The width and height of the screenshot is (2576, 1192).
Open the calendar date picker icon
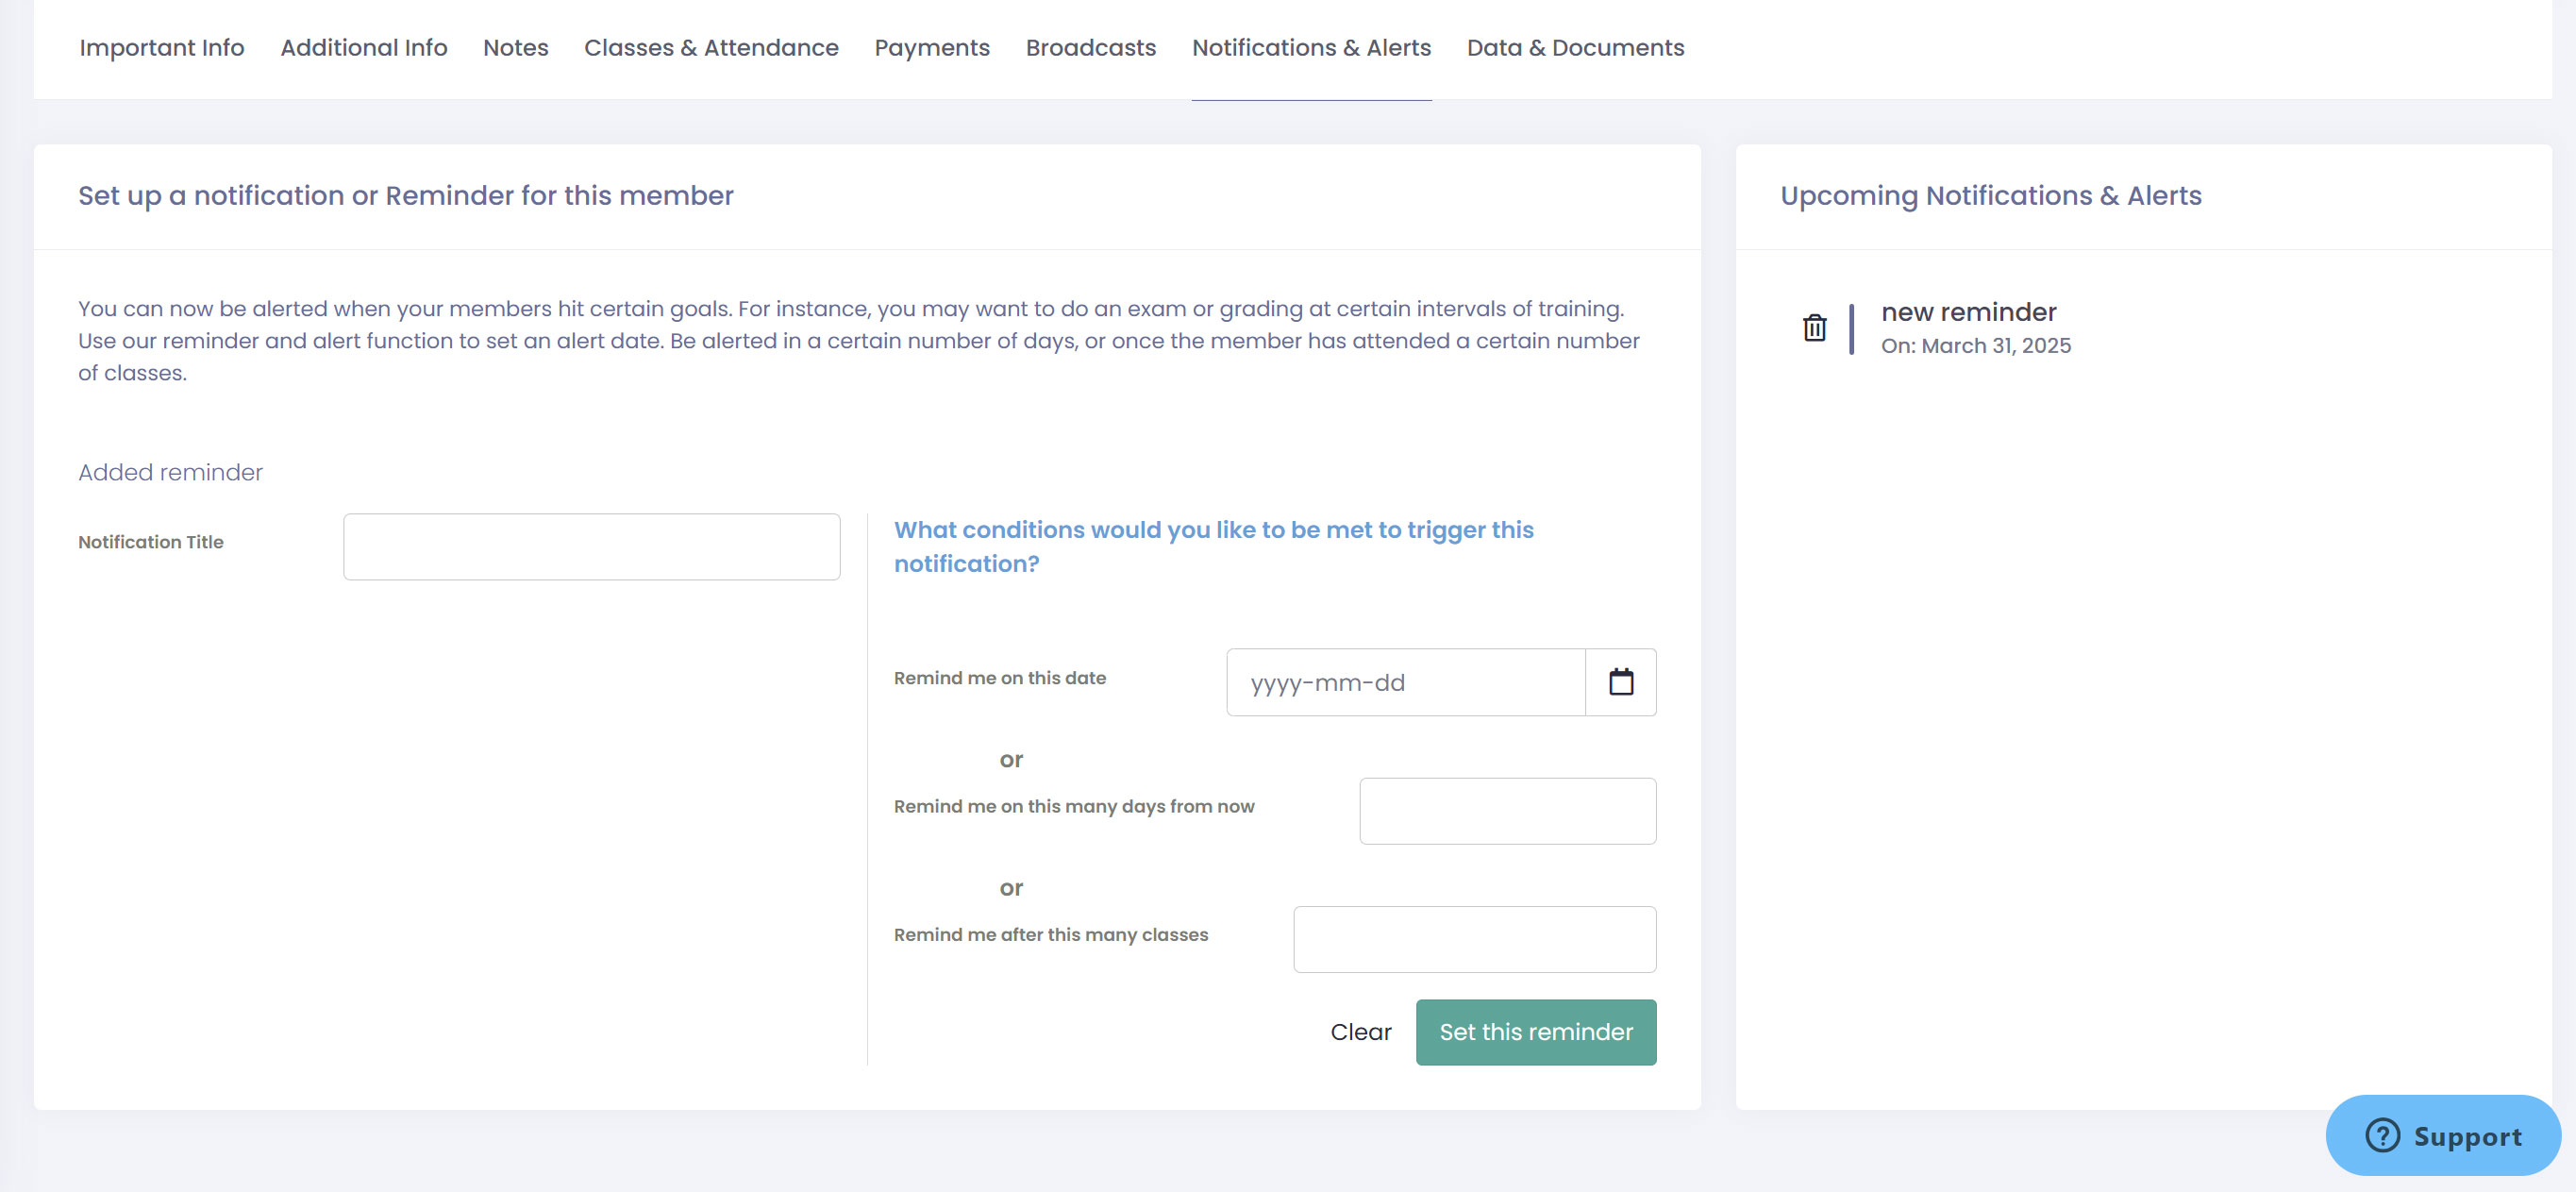[x=1620, y=682]
